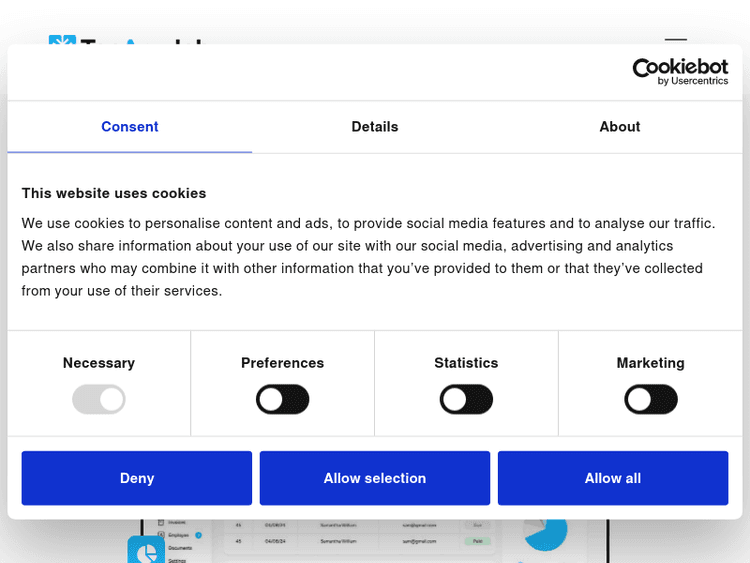Accept cookies with Allow all button
The image size is (750, 563).
point(613,478)
